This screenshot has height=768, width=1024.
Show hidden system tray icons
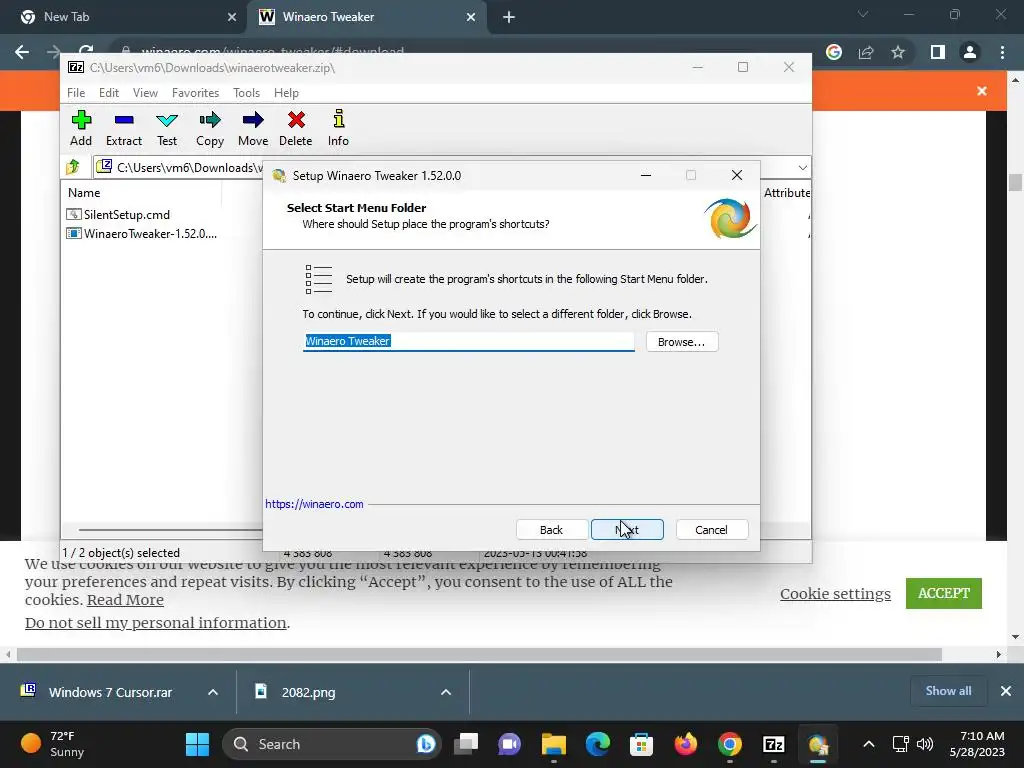pos(869,744)
